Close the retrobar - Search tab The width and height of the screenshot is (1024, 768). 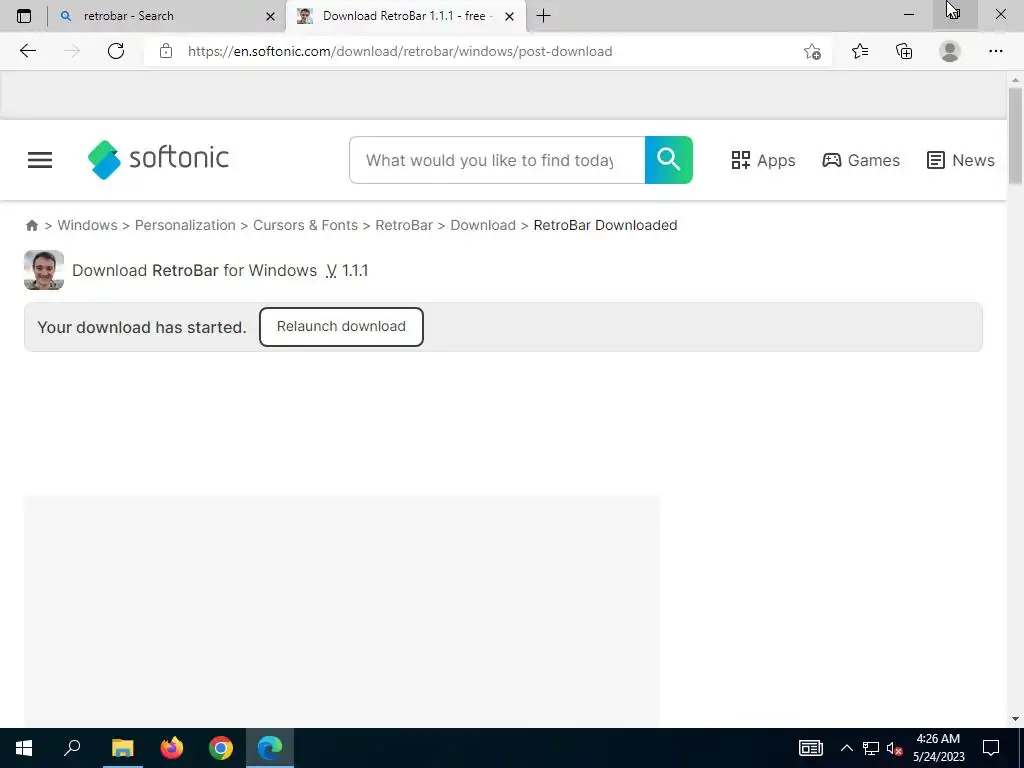270,16
